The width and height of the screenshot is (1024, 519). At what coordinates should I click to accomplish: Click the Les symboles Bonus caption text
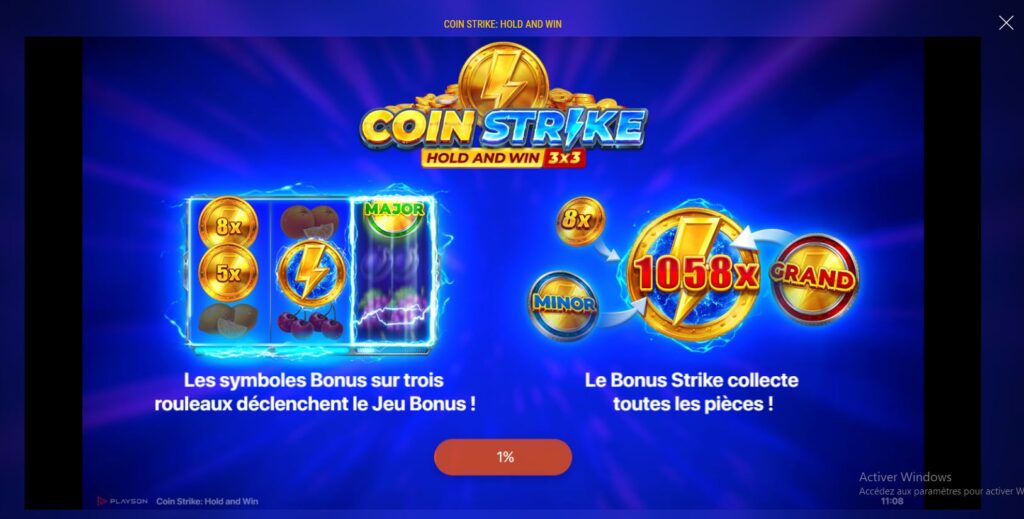click(x=314, y=392)
